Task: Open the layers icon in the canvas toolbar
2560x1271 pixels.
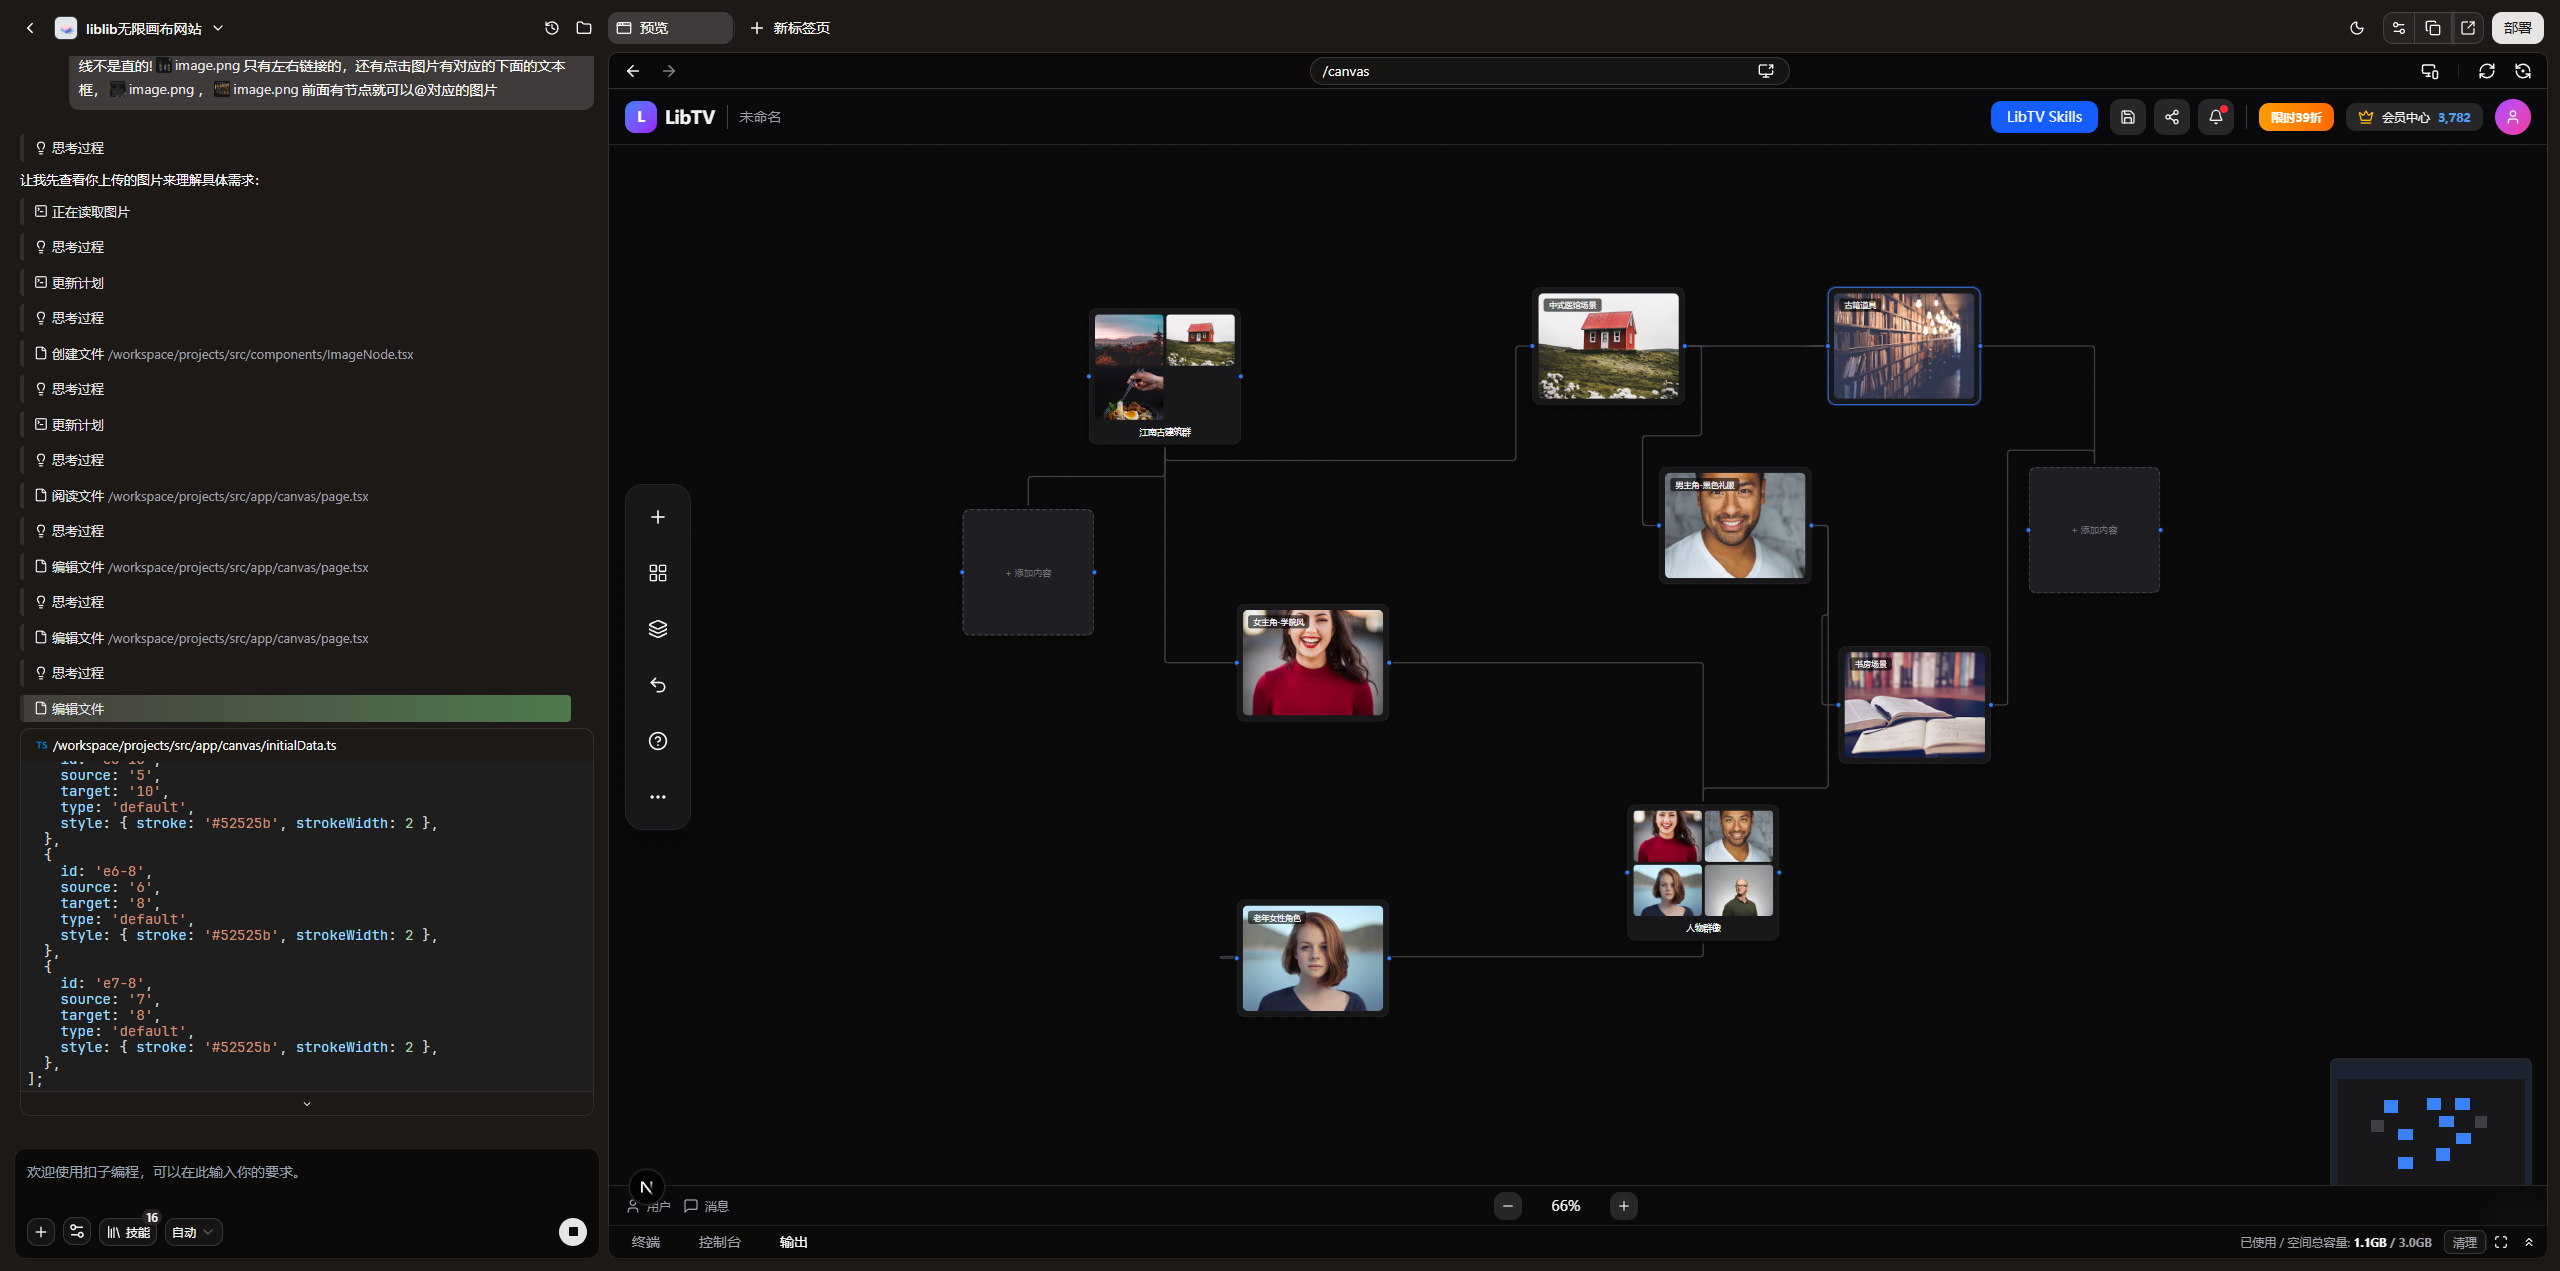Action: tap(657, 629)
